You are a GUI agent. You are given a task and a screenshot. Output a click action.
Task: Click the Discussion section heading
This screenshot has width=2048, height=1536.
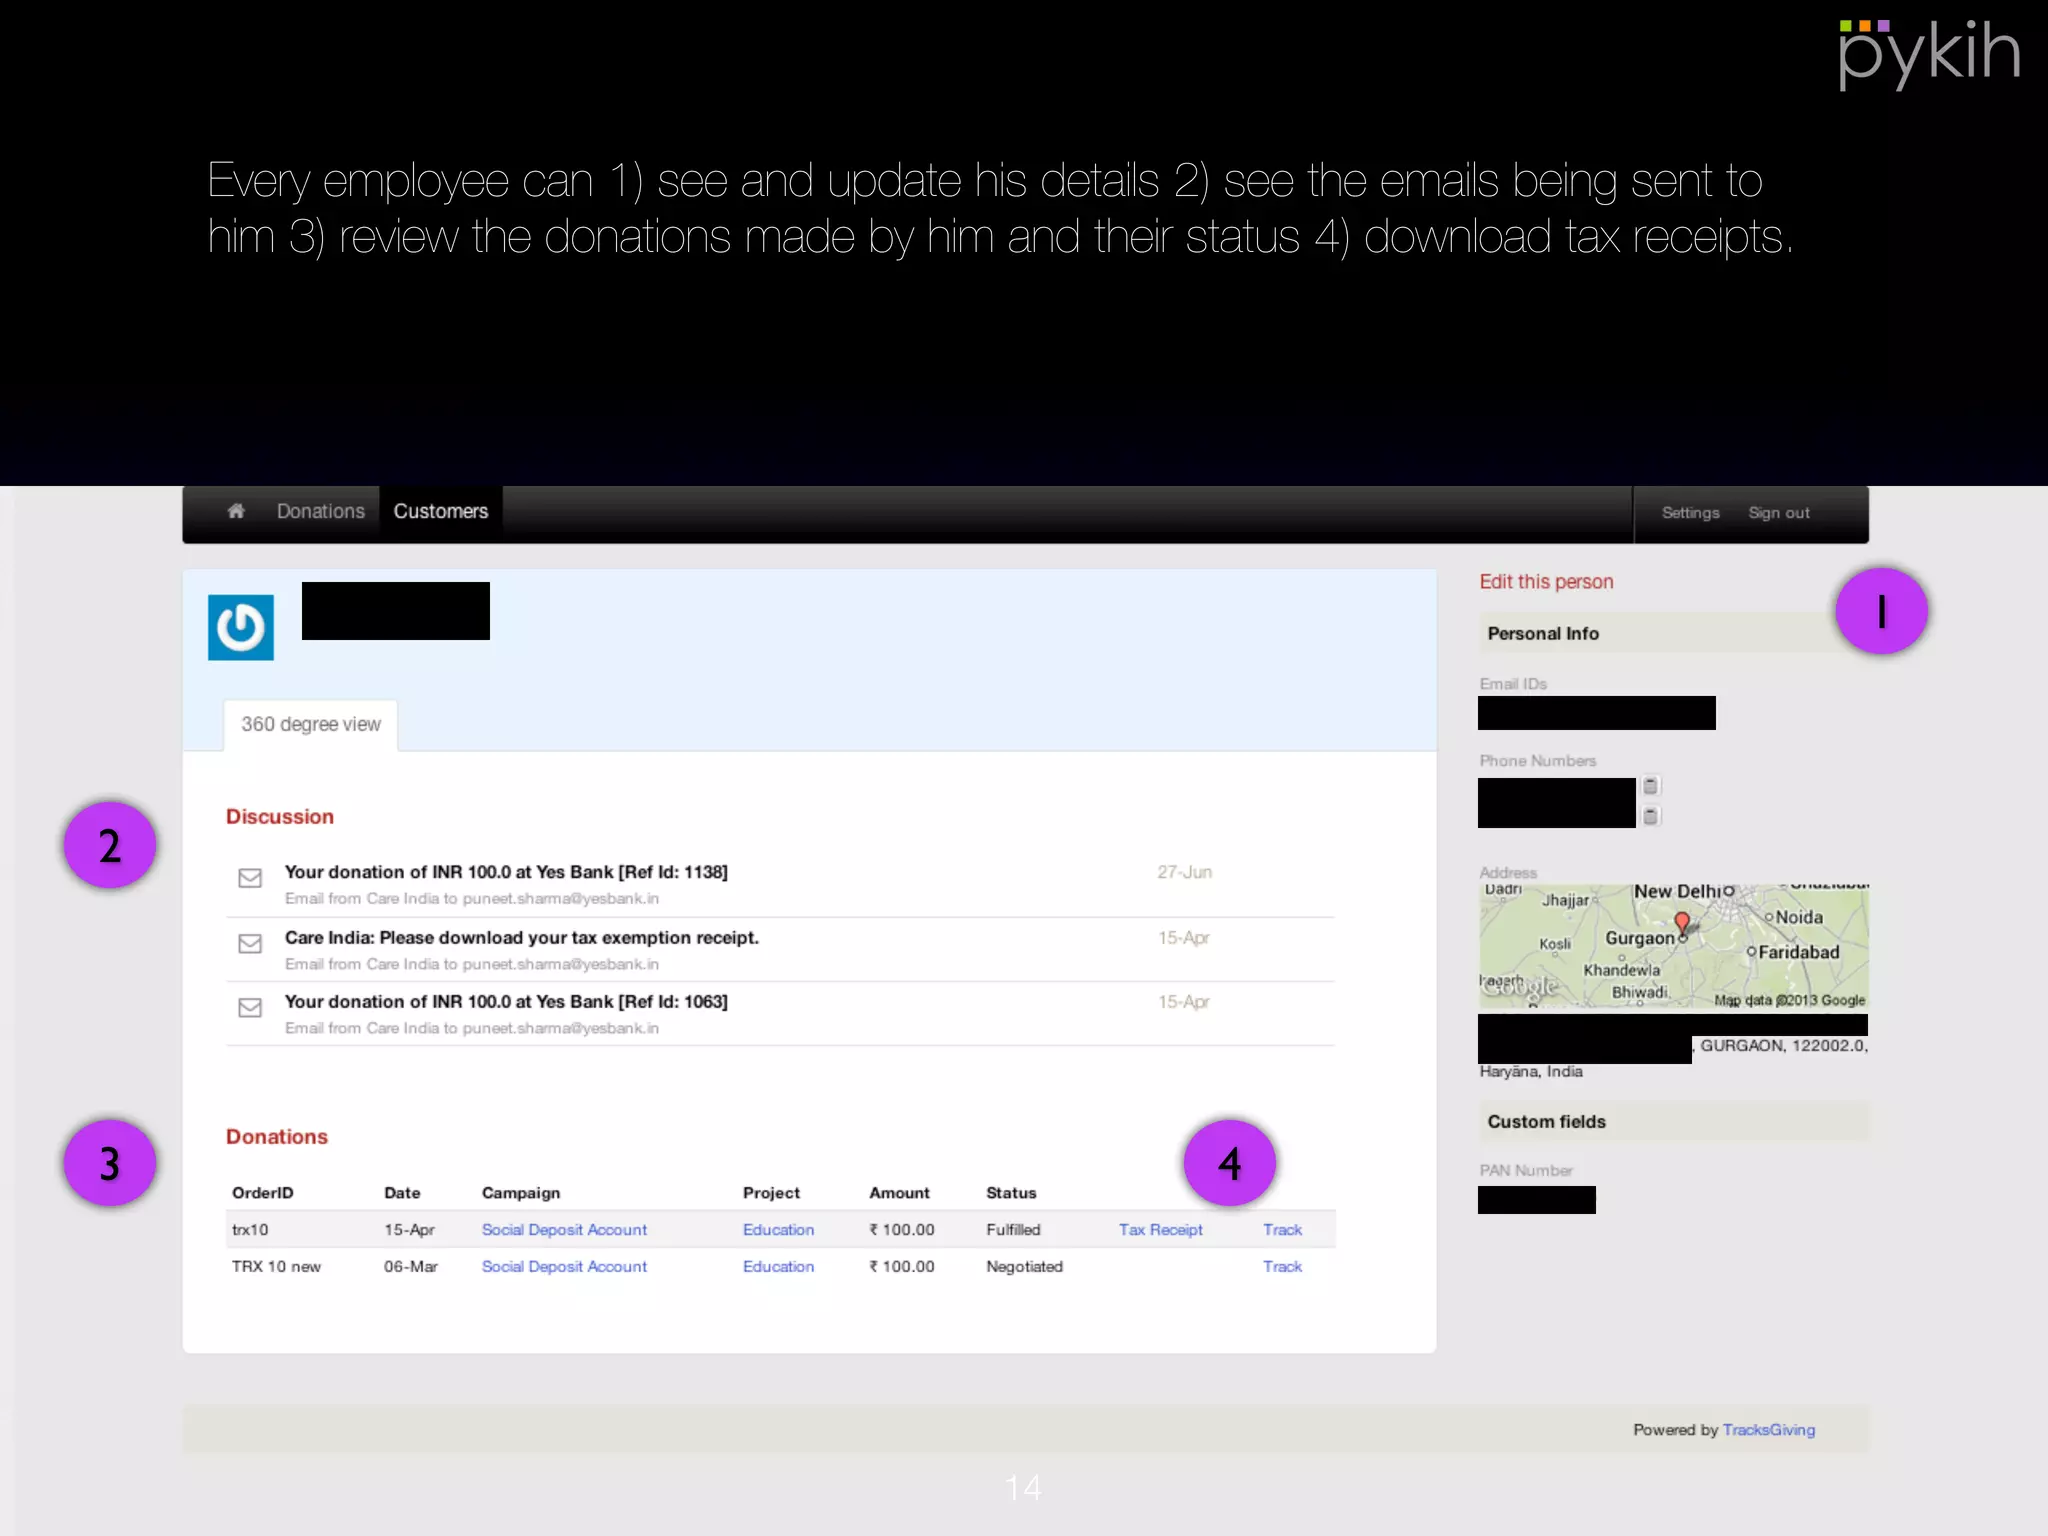pyautogui.click(x=280, y=817)
